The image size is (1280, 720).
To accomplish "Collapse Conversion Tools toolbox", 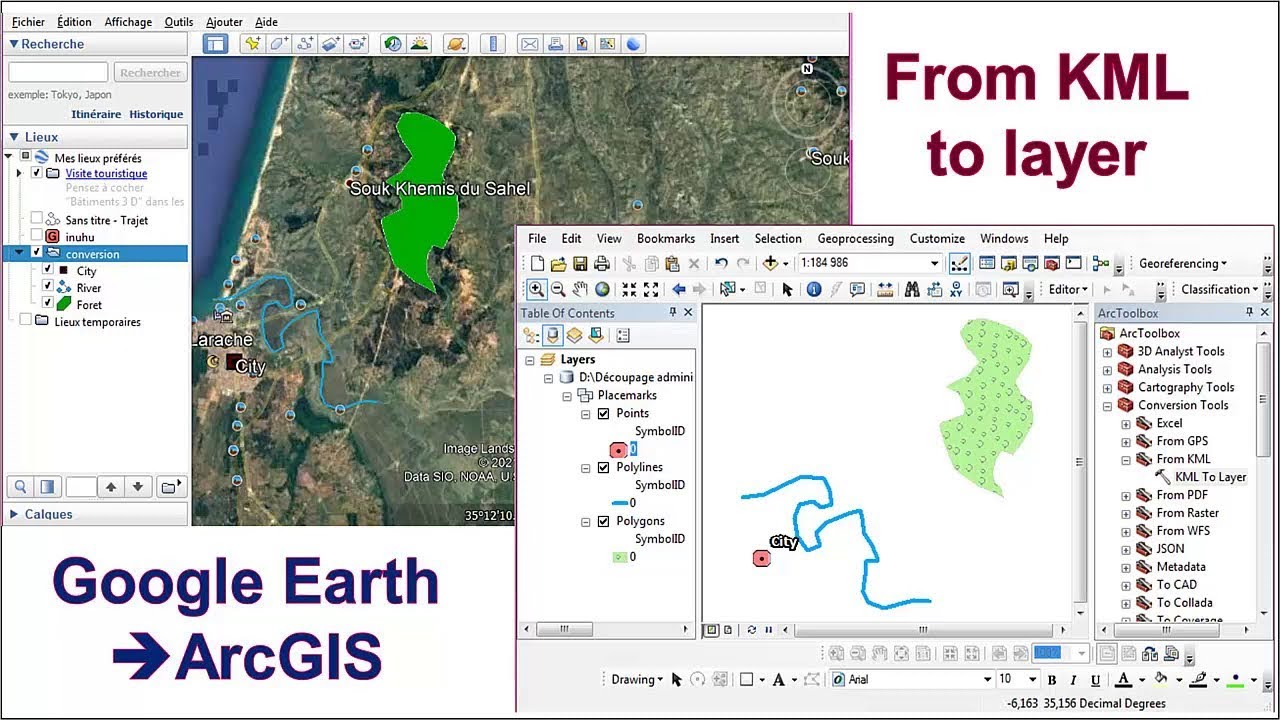I will click(1107, 406).
